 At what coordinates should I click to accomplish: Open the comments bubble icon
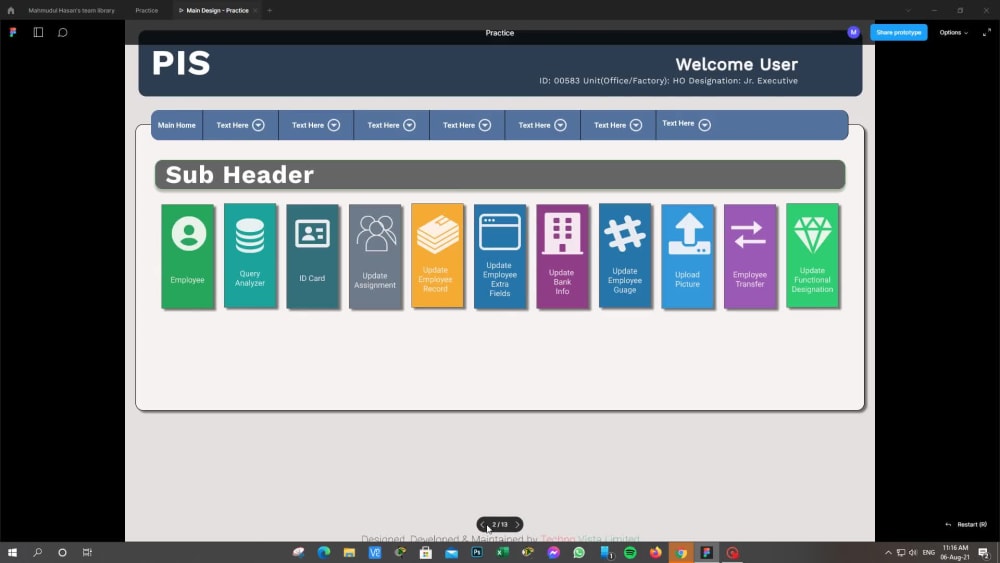[62, 32]
